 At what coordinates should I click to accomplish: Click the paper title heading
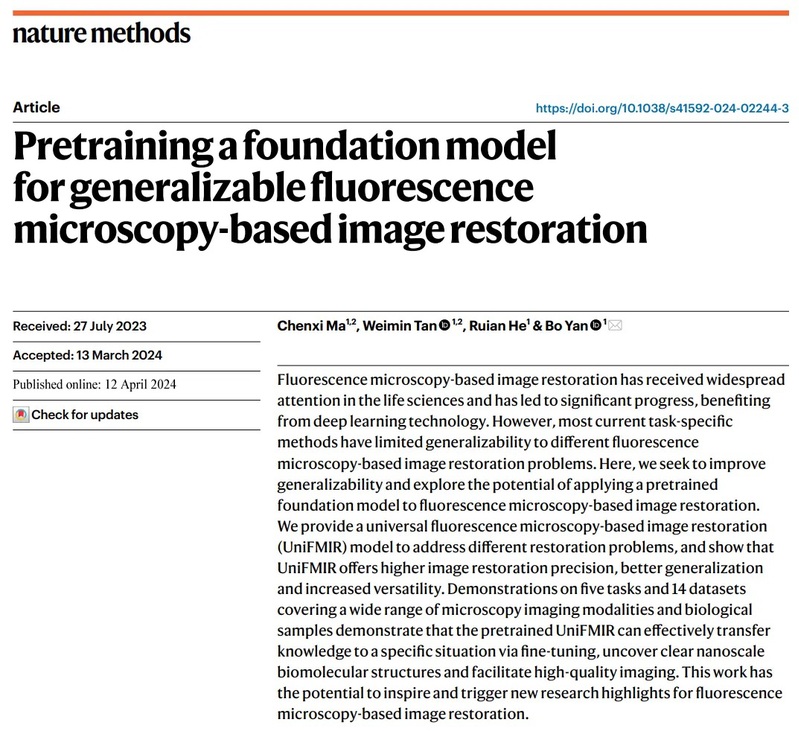(330, 189)
